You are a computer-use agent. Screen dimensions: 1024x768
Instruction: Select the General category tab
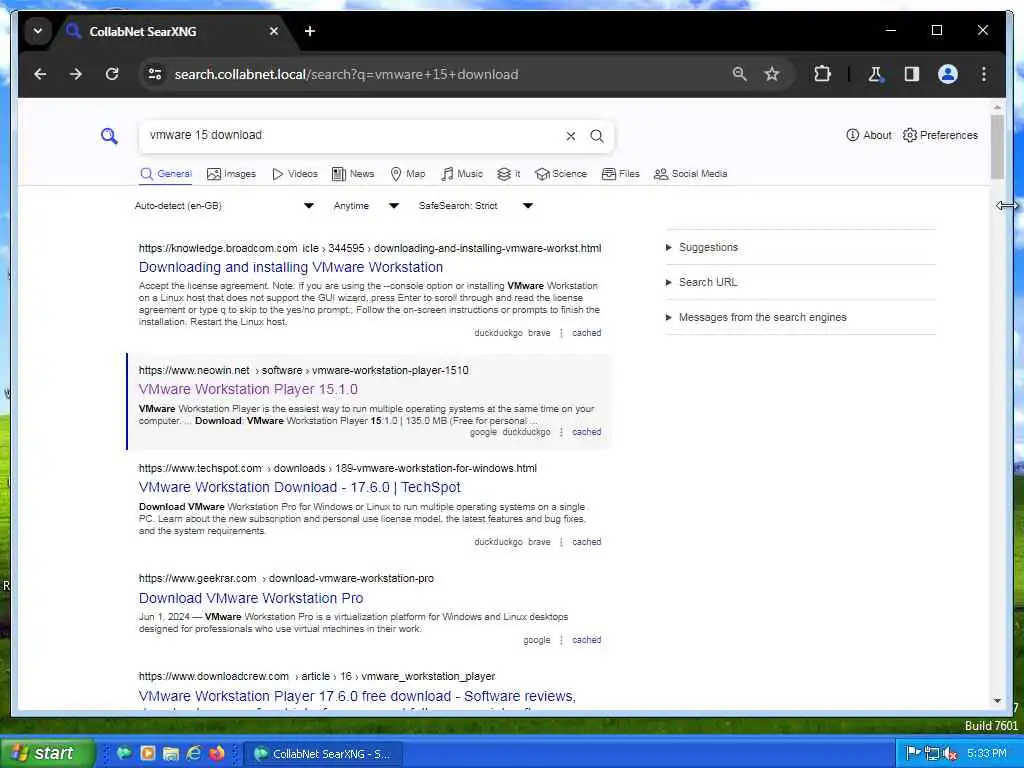tap(166, 174)
